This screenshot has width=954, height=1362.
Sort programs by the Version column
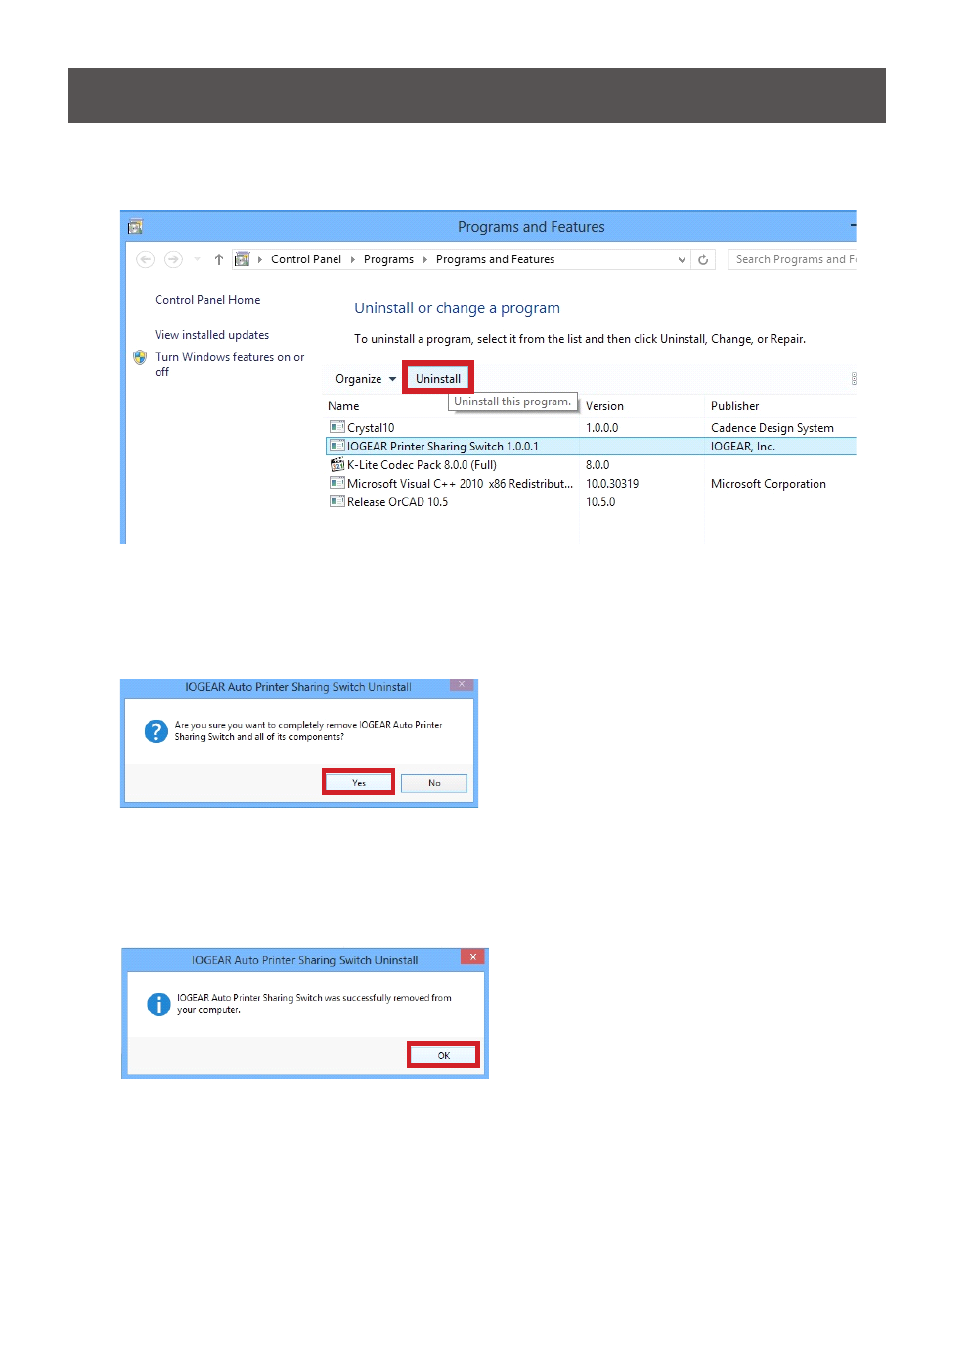pos(605,406)
